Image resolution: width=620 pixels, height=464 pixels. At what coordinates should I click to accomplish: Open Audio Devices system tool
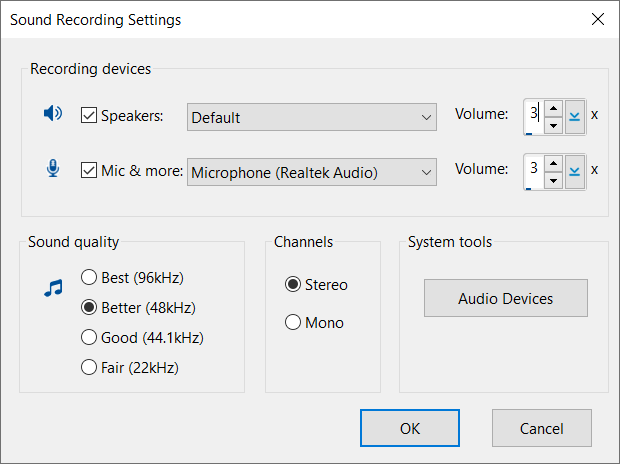click(505, 298)
